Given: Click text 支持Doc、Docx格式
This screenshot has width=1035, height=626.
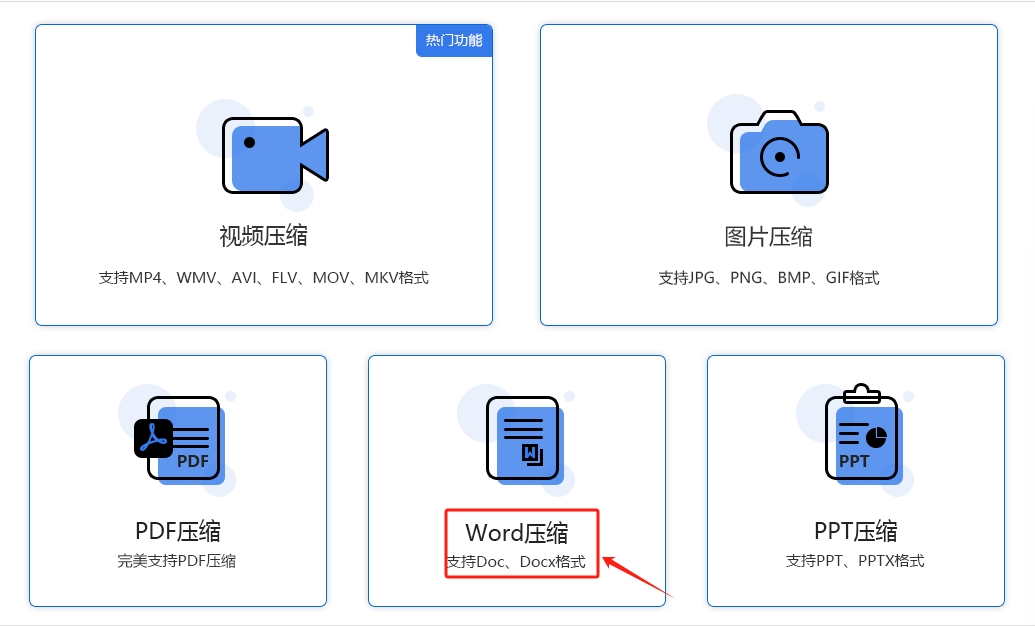Looking at the screenshot, I should pos(516,562).
